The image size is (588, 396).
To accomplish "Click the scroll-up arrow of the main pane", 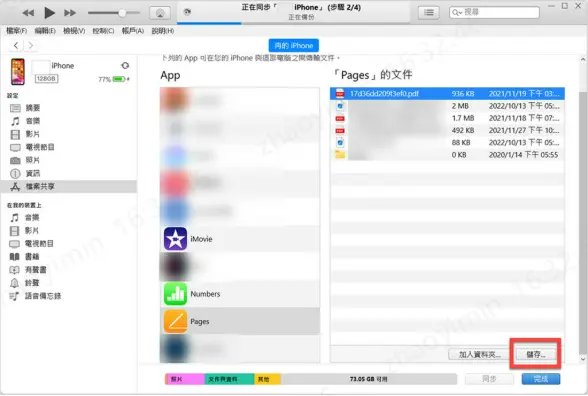I will tap(583, 60).
